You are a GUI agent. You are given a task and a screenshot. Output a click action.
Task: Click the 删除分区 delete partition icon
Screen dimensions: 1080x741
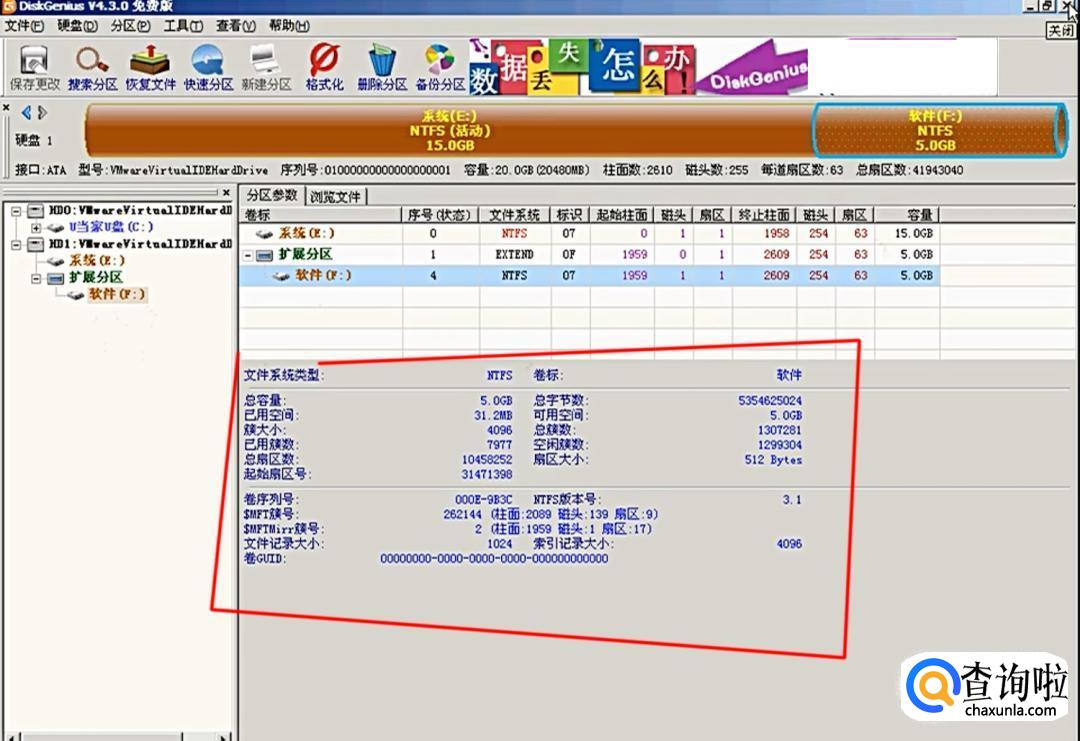(x=382, y=67)
